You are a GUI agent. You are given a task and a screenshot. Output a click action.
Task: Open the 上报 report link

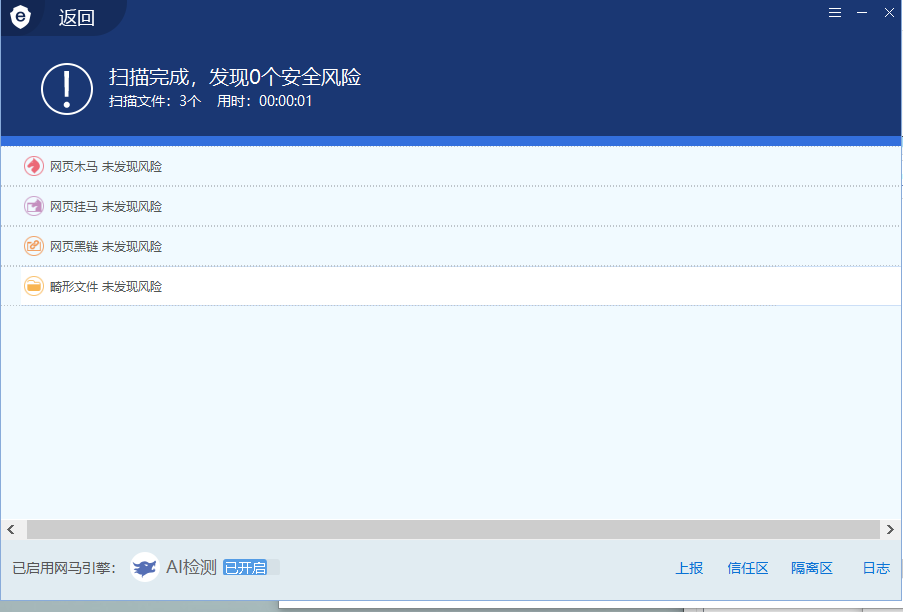pyautogui.click(x=689, y=568)
